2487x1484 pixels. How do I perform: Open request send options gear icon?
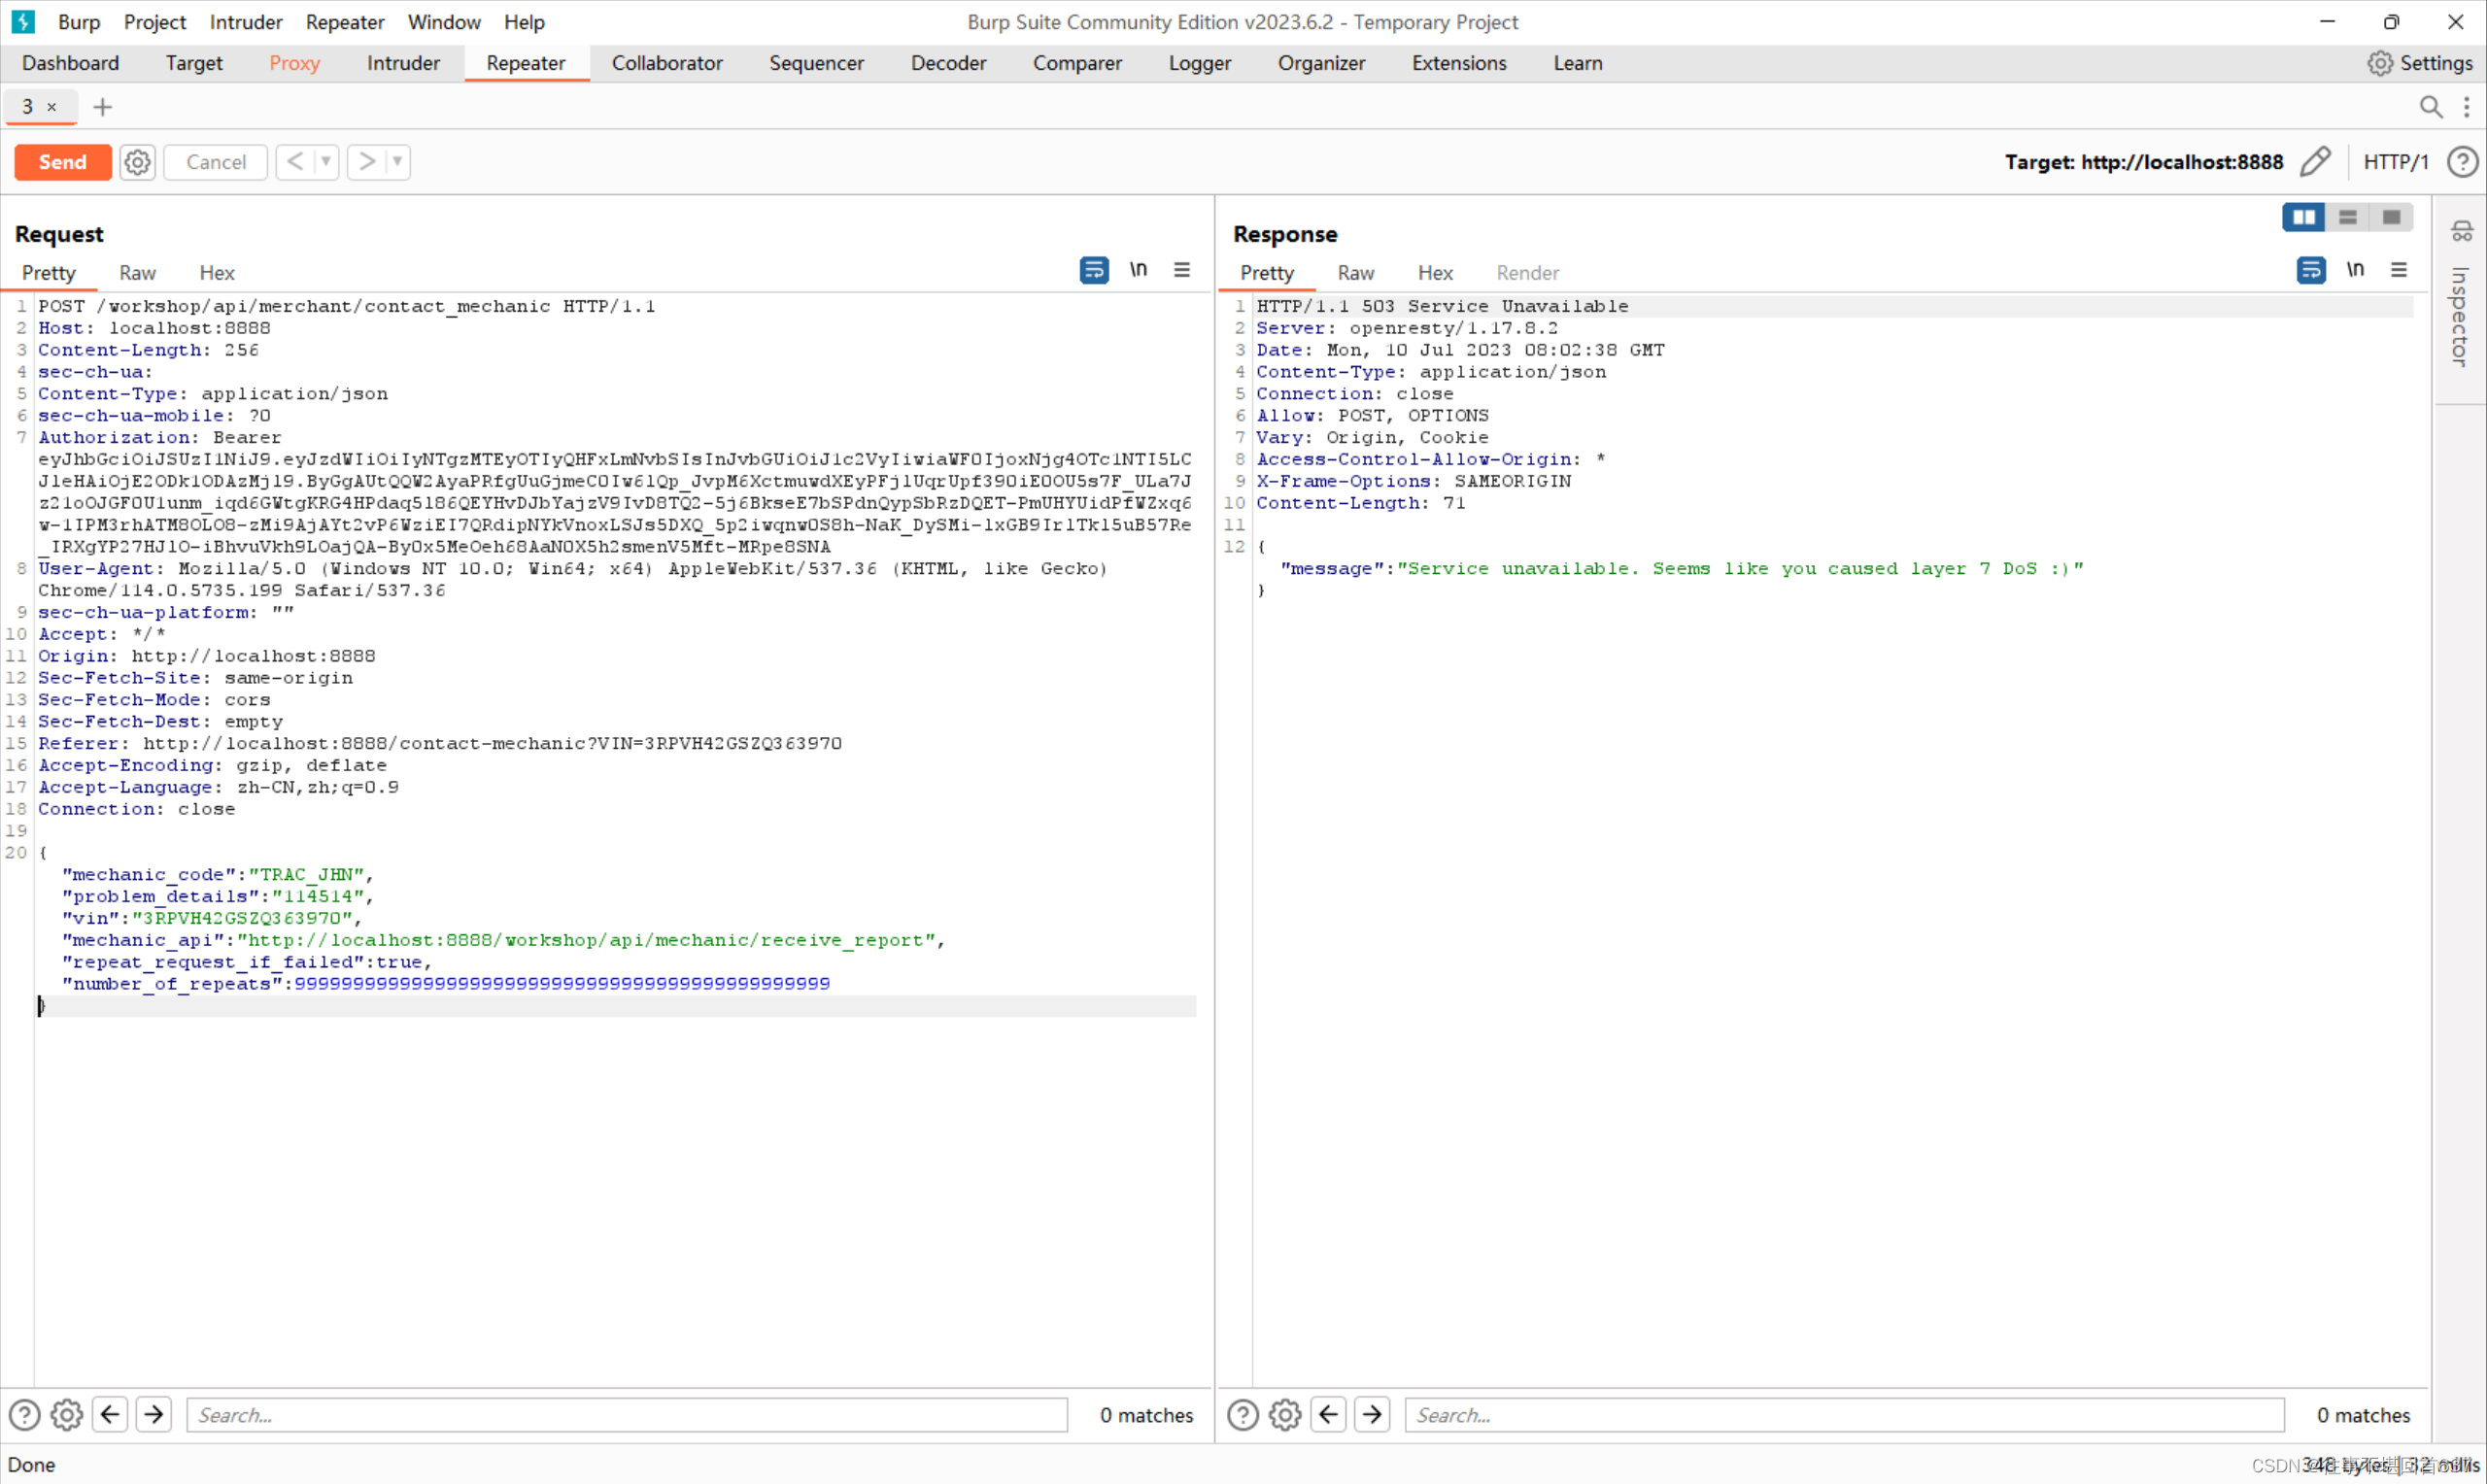(137, 162)
